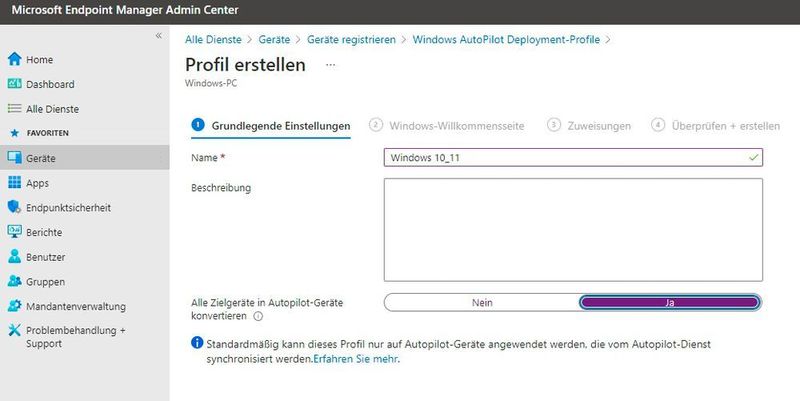Image resolution: width=800 pixels, height=401 pixels.
Task: Click the Benutzer person icon
Action: tap(14, 256)
